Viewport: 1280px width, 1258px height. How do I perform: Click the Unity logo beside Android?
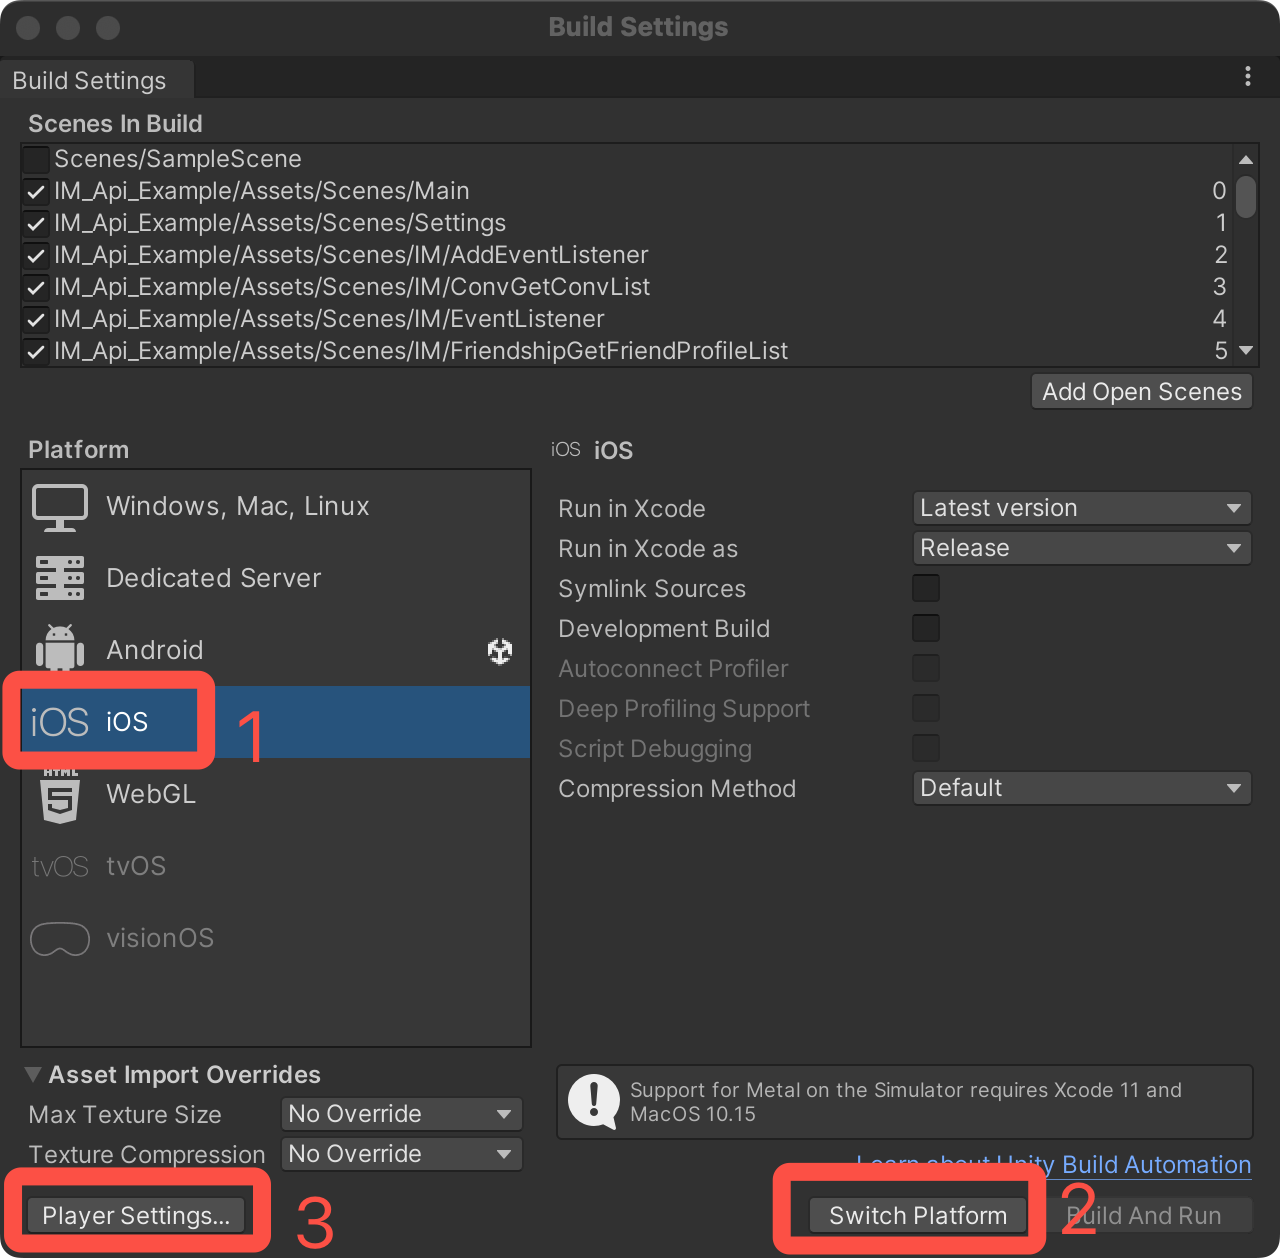point(500,651)
